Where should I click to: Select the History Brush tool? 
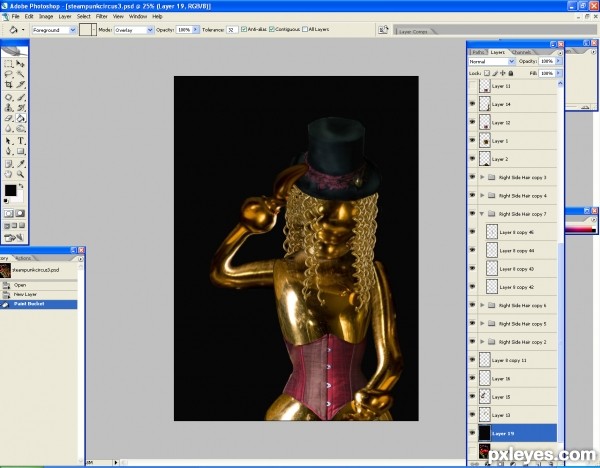tap(20, 108)
